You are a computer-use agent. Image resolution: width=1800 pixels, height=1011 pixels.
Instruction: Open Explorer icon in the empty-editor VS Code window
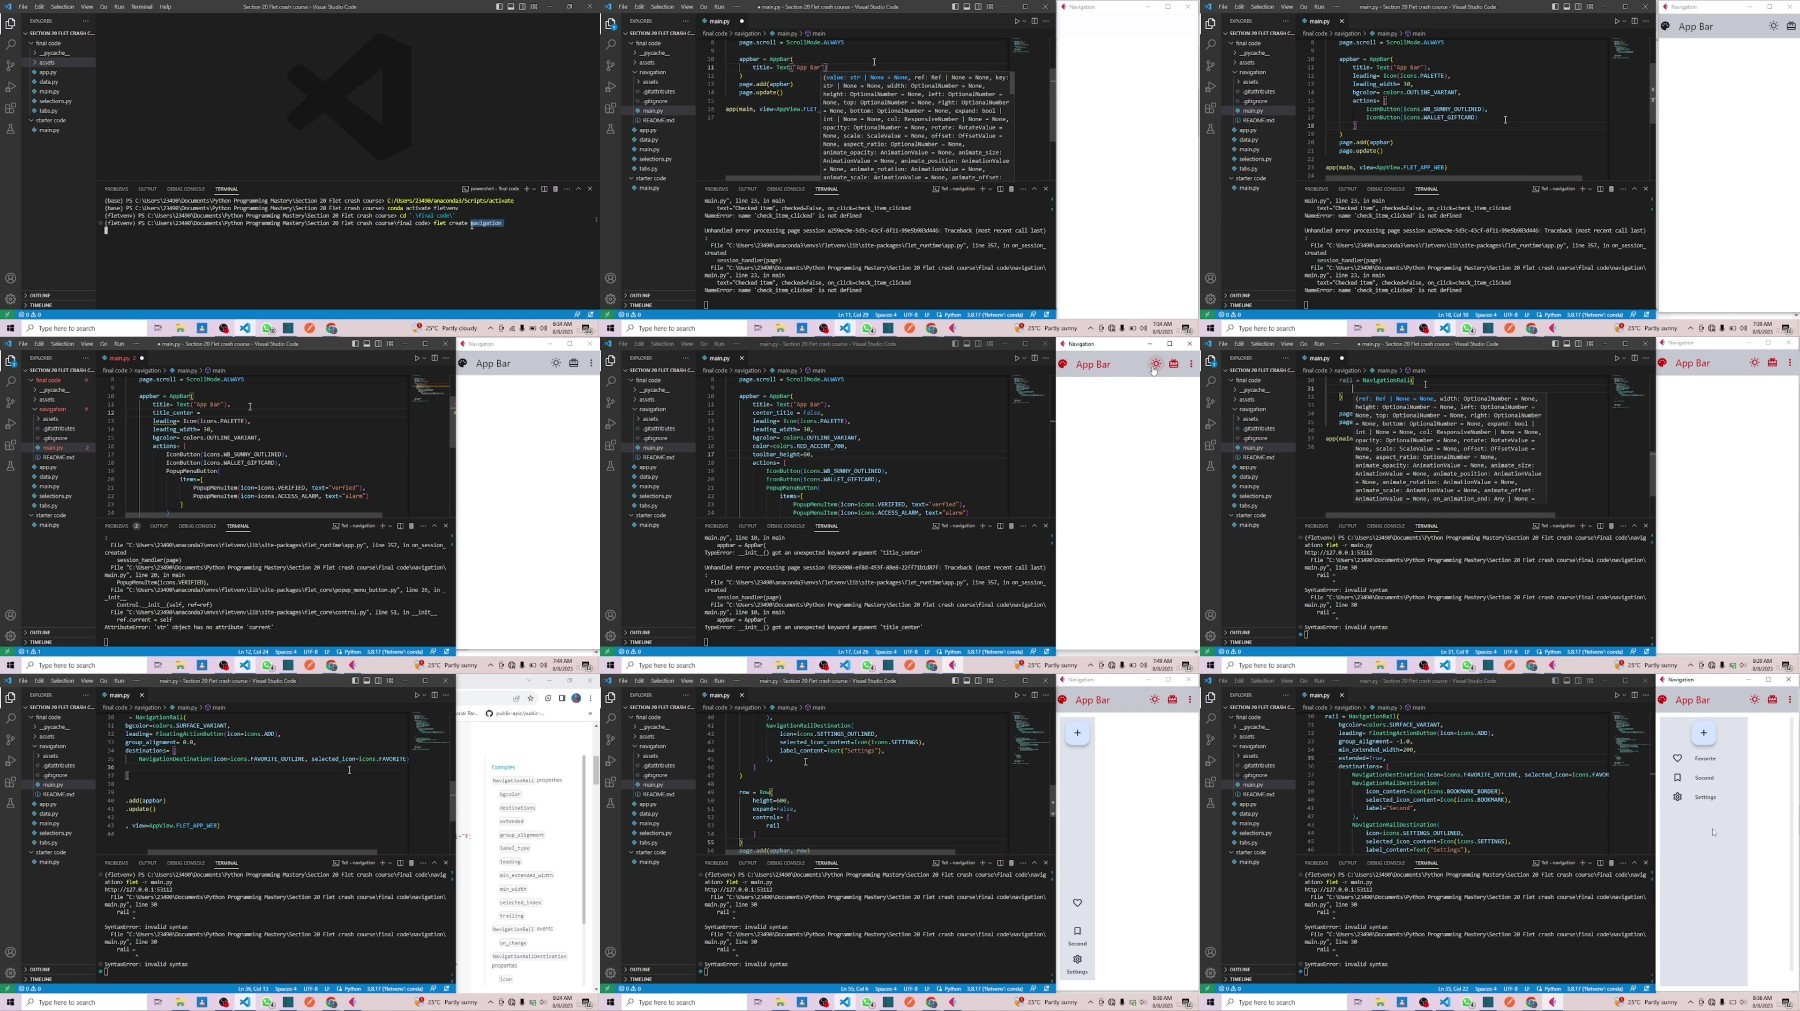point(10,23)
